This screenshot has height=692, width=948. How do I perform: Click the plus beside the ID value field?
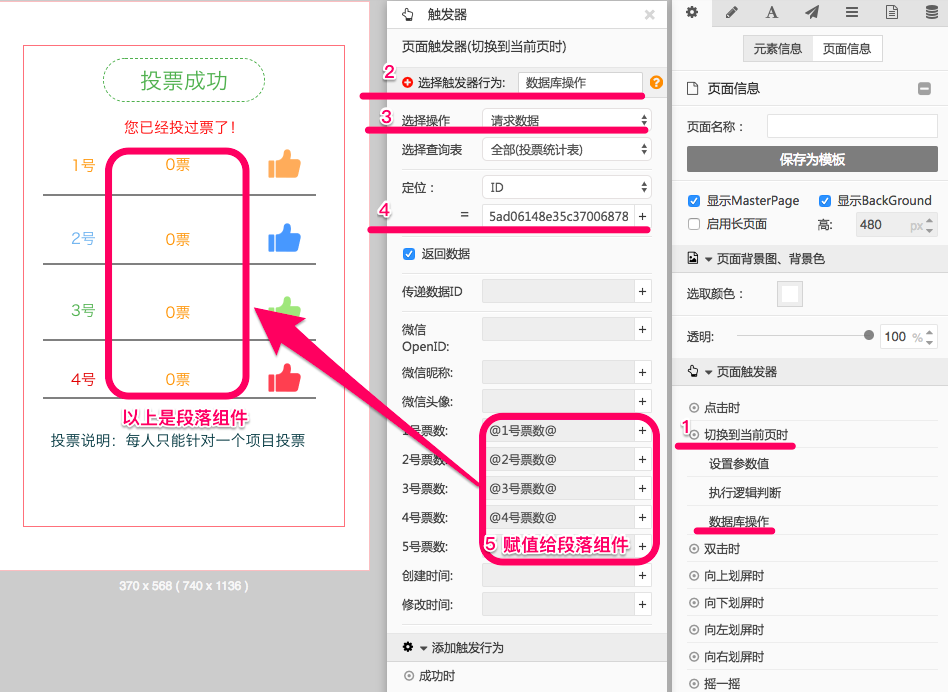pos(642,216)
